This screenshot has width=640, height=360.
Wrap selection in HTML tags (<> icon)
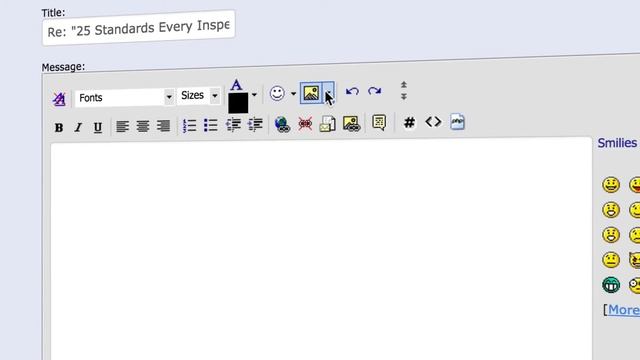click(x=433, y=122)
